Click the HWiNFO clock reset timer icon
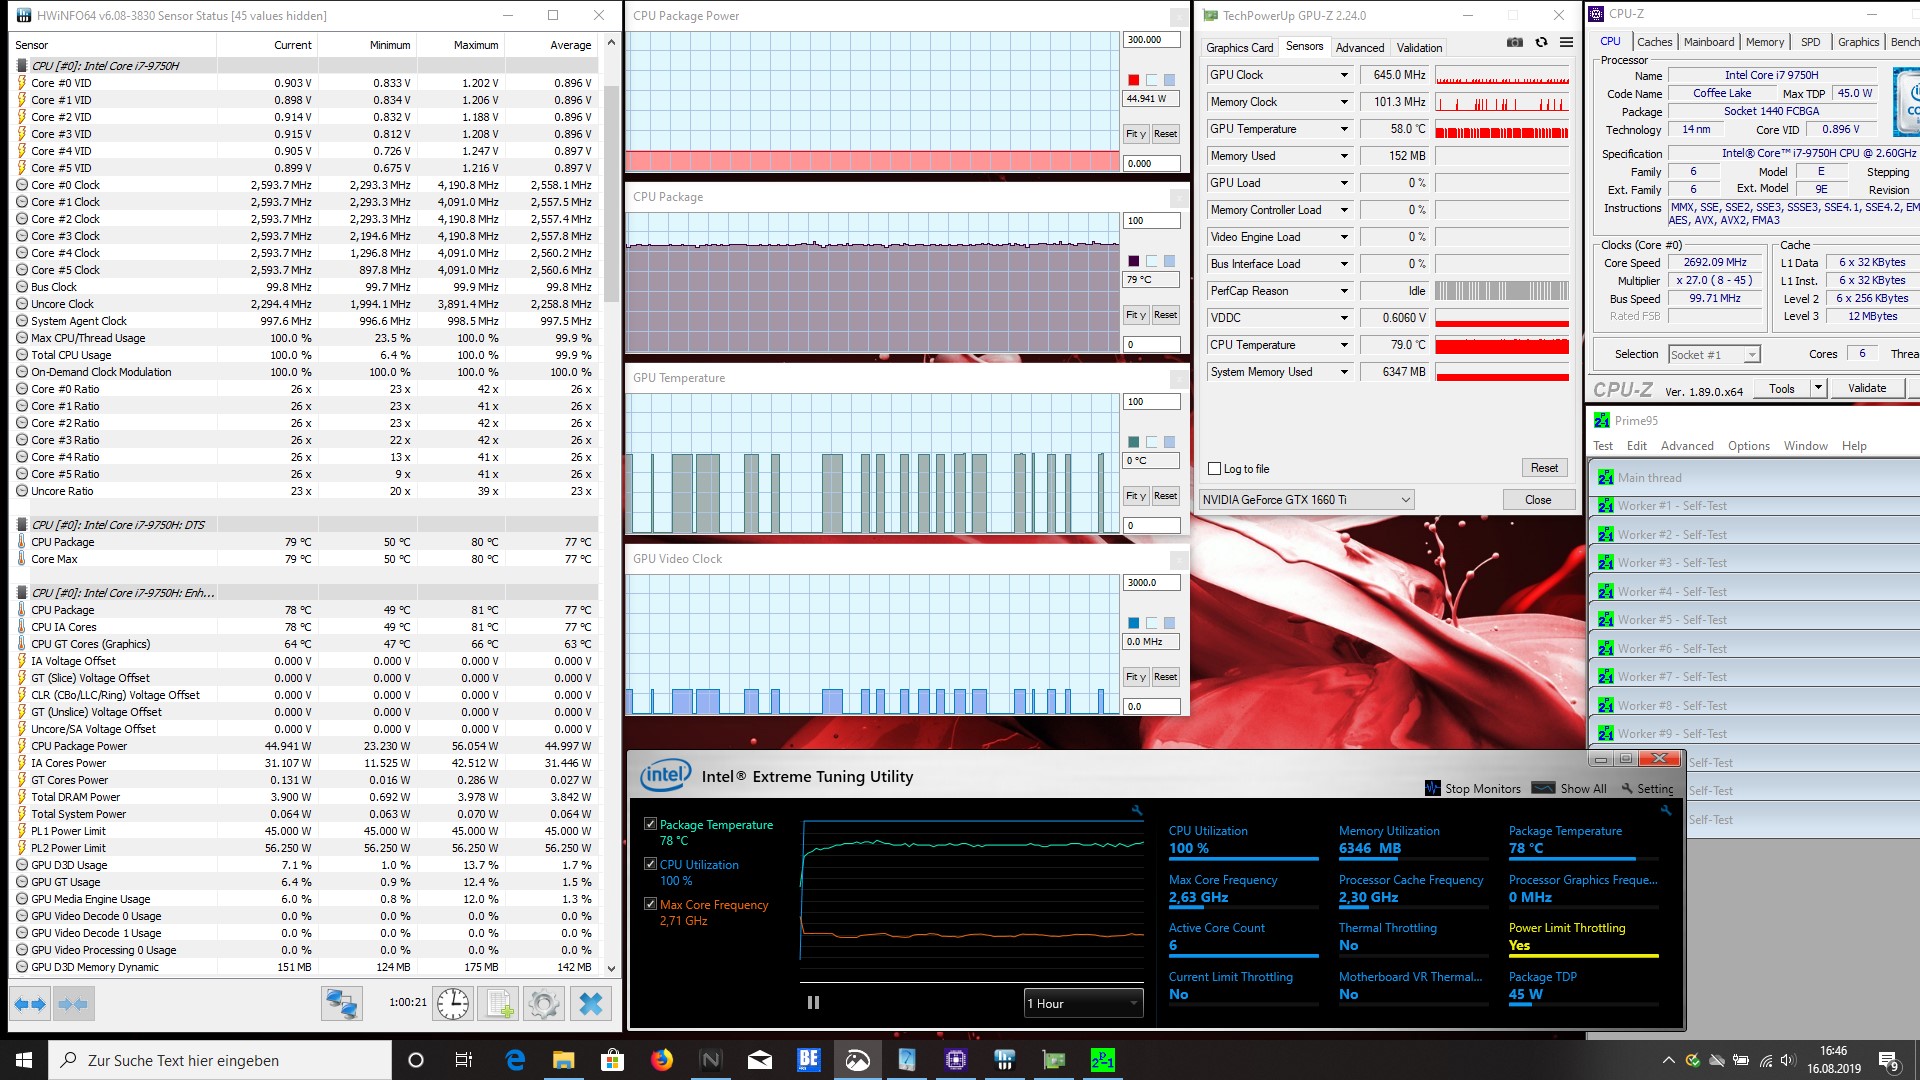This screenshot has width=1920, height=1080. 453,1003
